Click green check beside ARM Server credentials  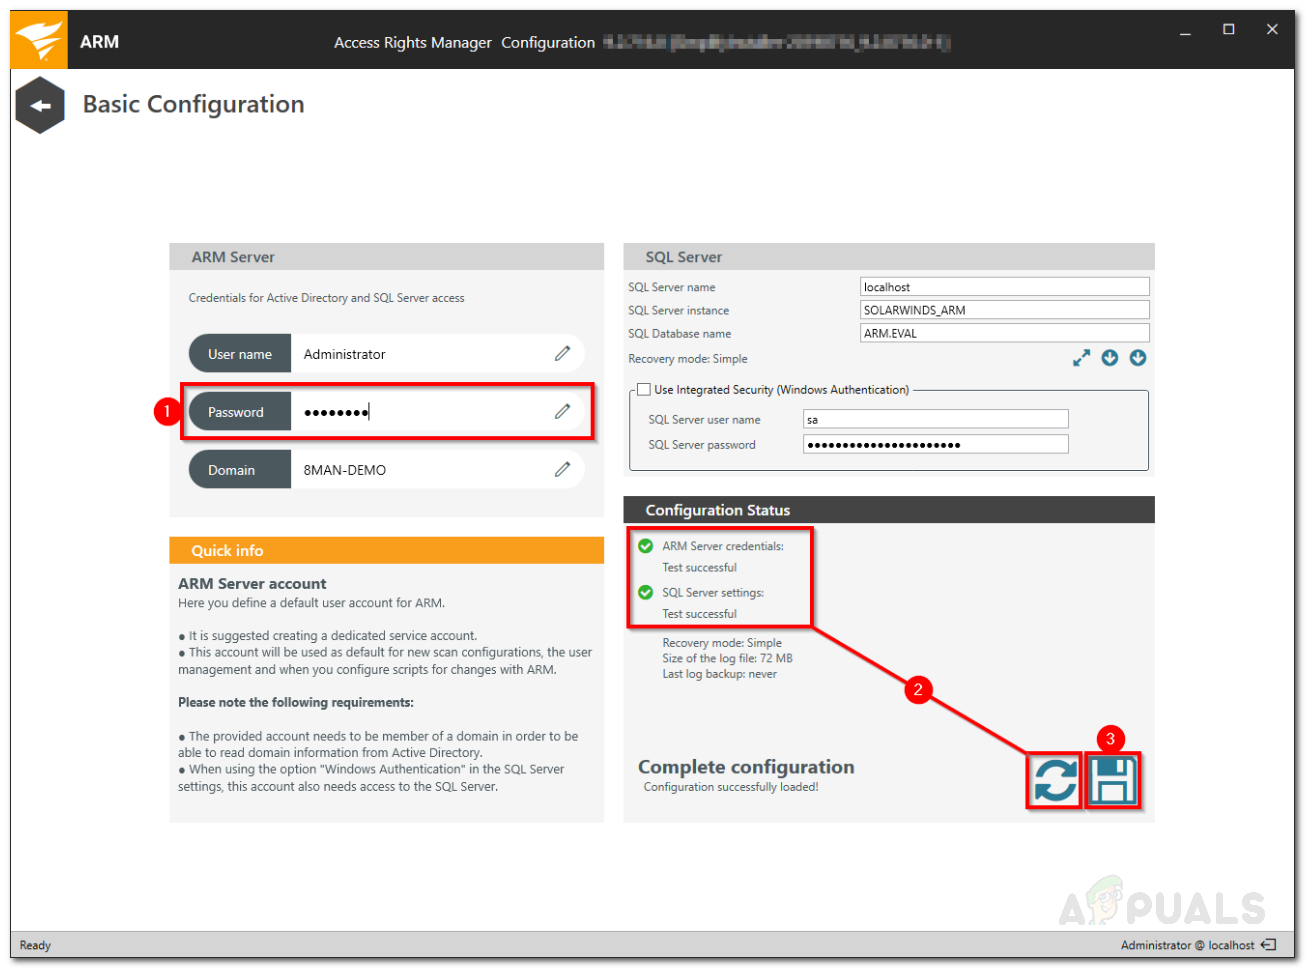(646, 546)
